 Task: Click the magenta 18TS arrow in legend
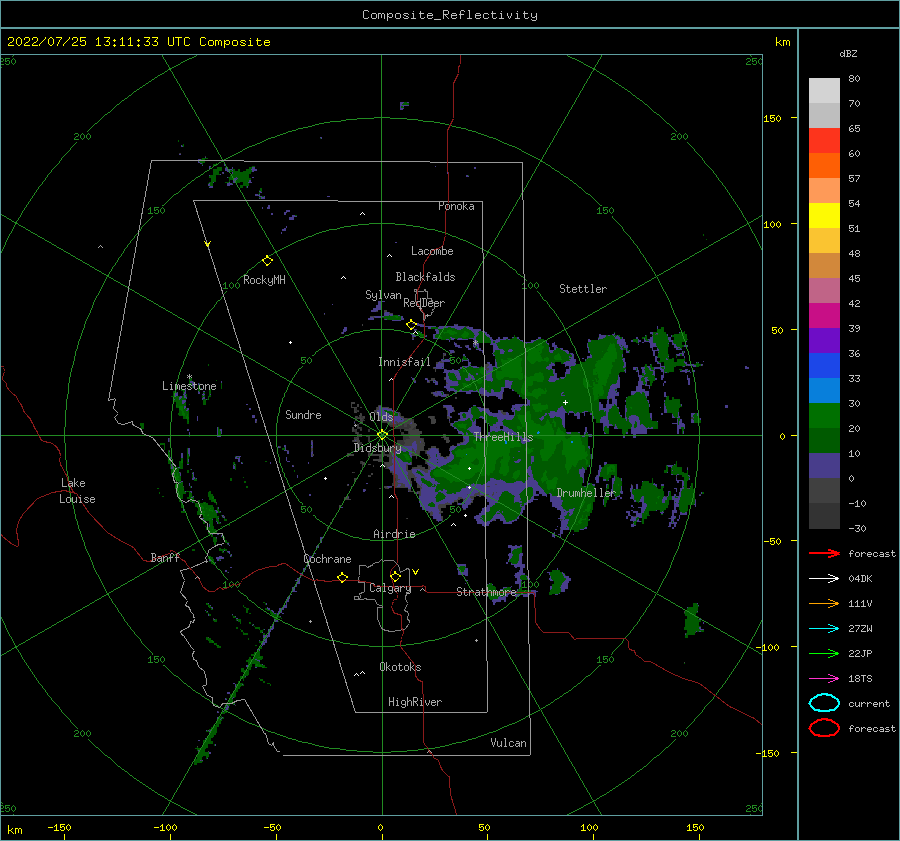coord(824,679)
